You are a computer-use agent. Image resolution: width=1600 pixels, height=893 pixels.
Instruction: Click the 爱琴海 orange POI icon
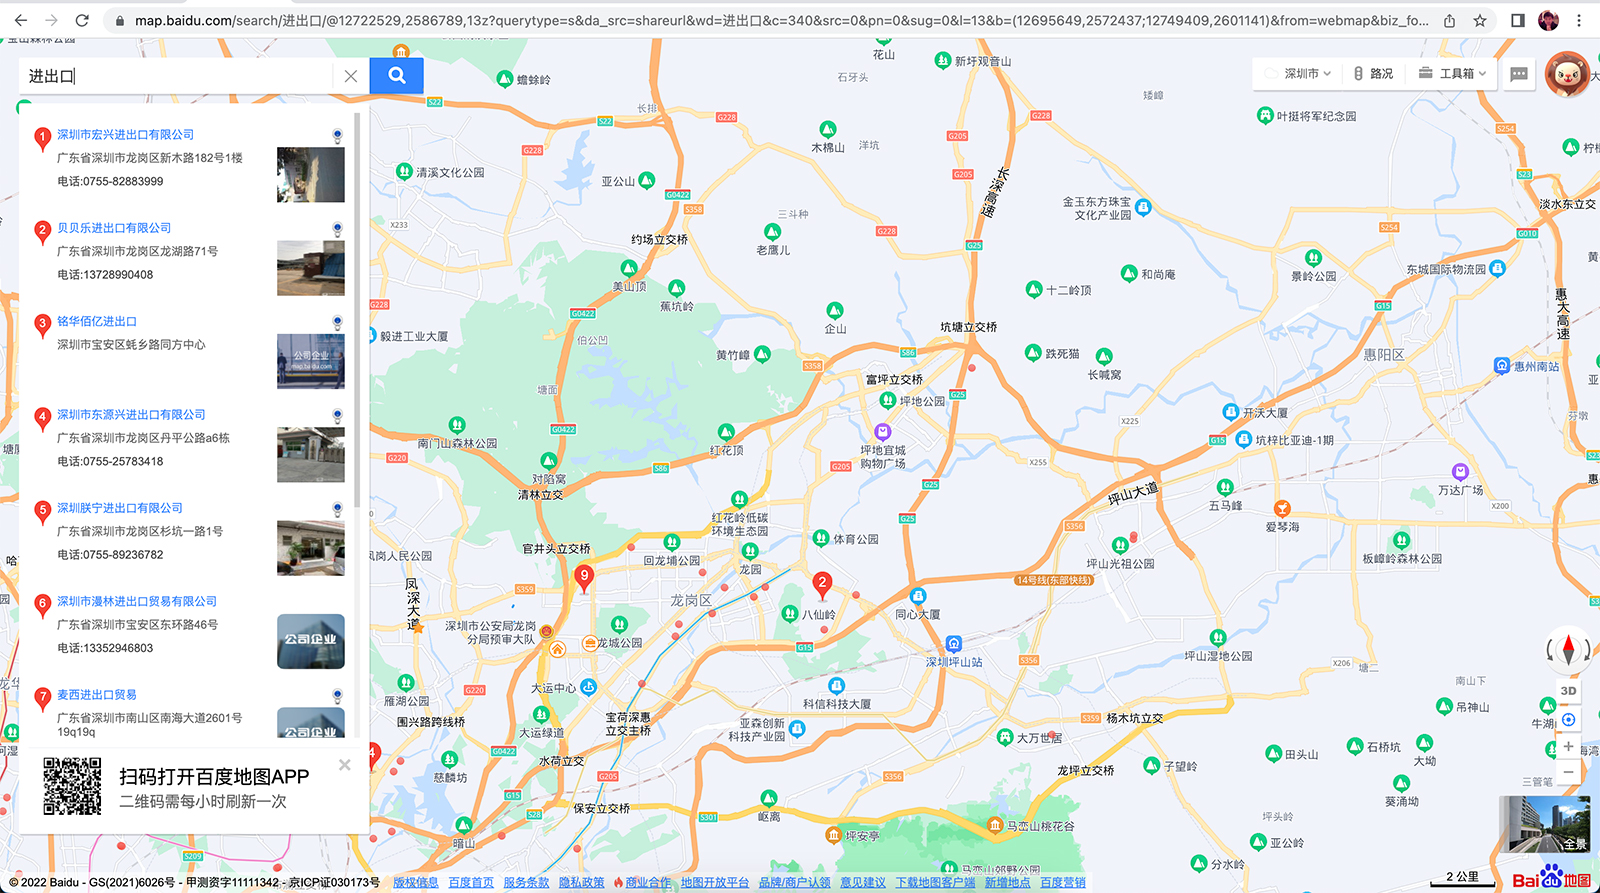pos(1282,509)
